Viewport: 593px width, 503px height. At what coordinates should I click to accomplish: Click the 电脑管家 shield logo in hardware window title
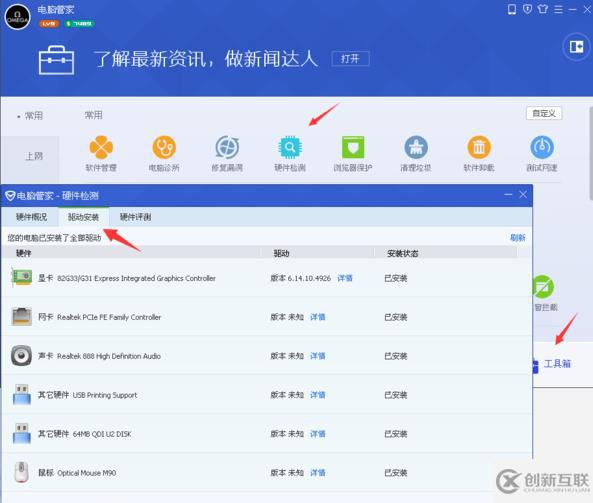pos(10,196)
